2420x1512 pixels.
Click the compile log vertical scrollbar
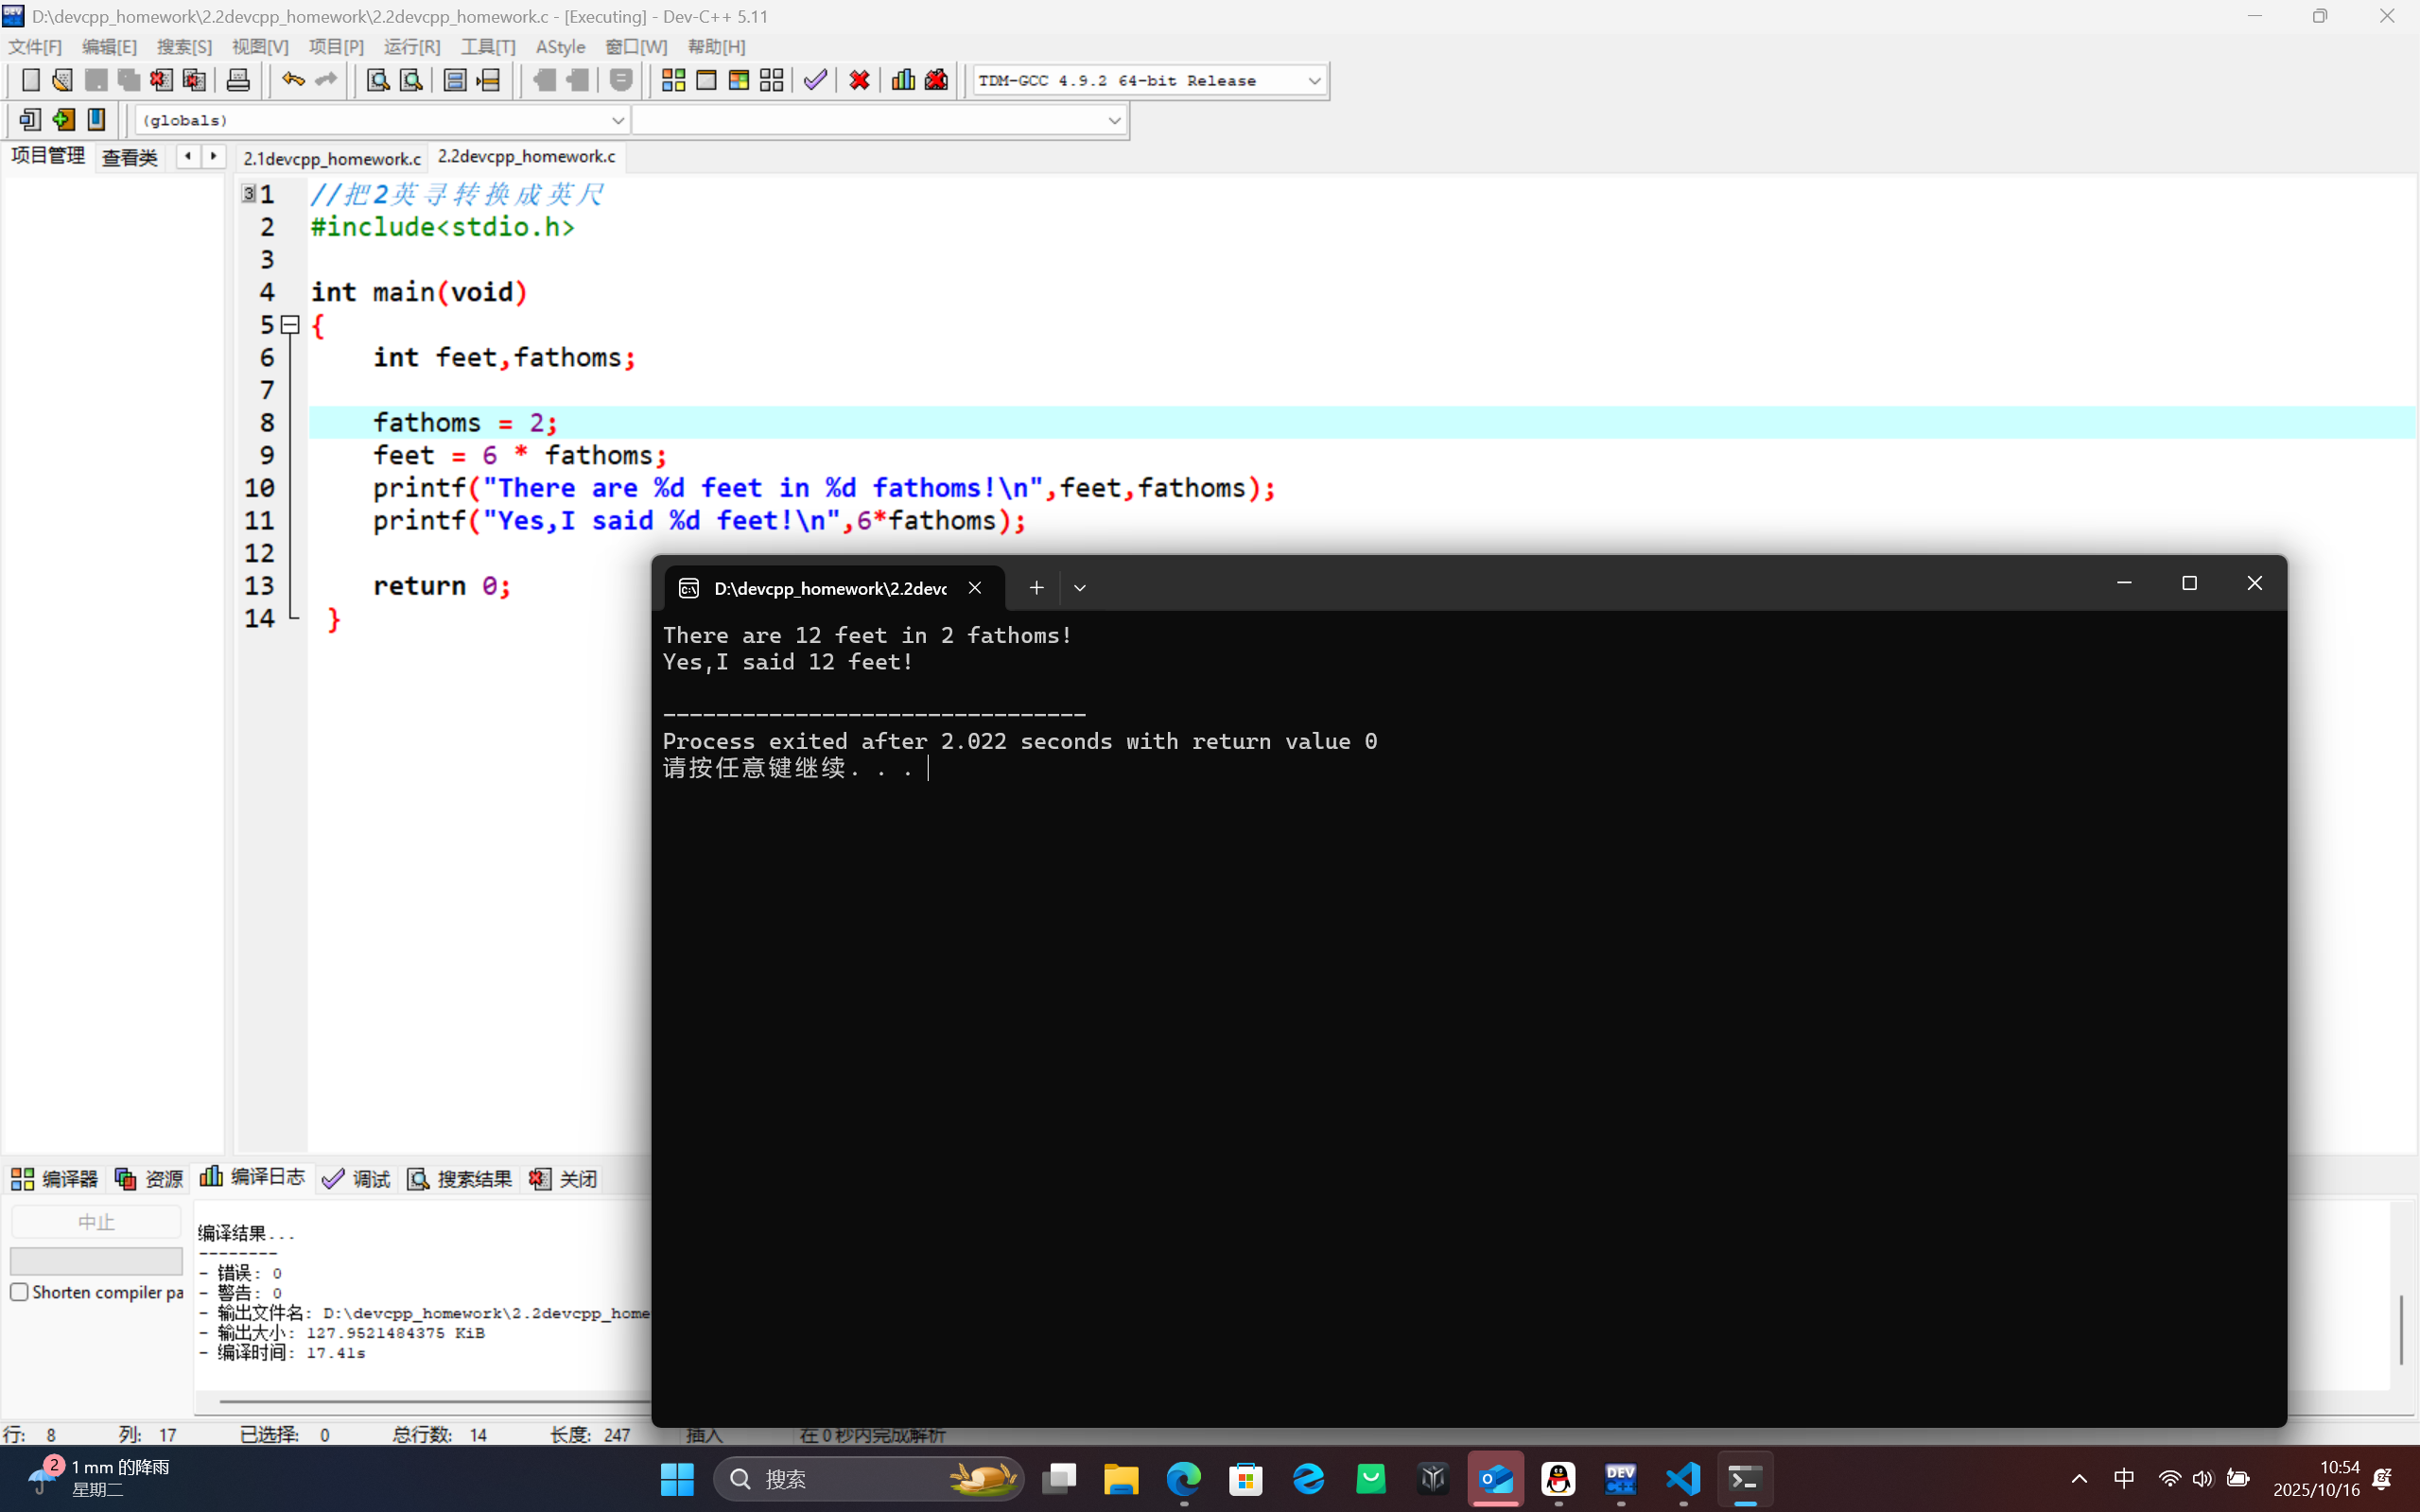pyautogui.click(x=2400, y=1330)
